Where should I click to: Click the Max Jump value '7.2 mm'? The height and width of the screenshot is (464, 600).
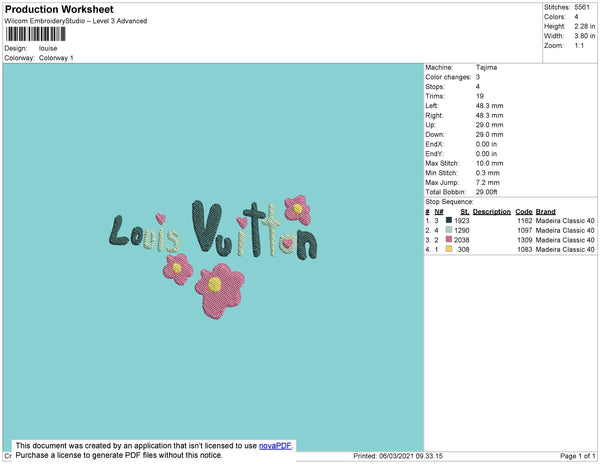488,182
